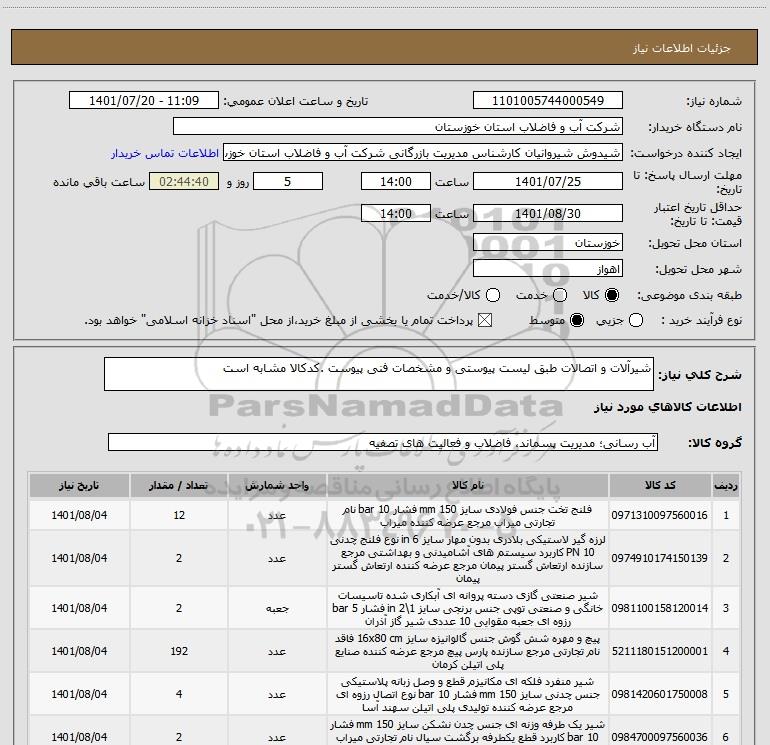Click the ردیف column header
Screen dimensions: 770x745
click(x=726, y=485)
